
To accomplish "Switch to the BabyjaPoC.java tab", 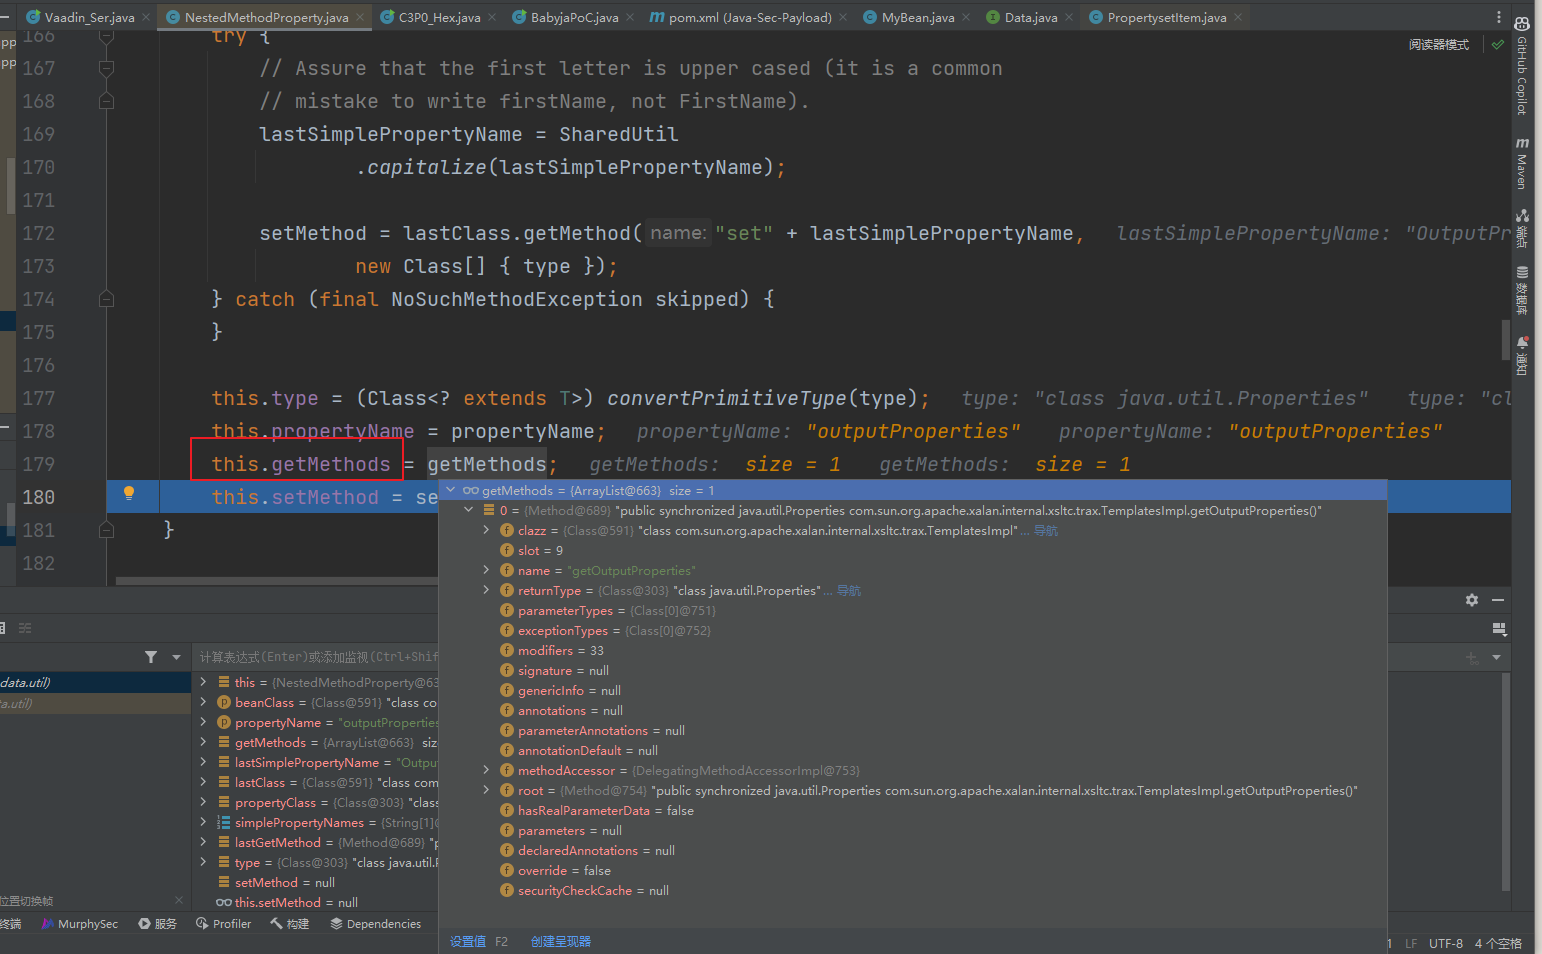I will [x=574, y=17].
